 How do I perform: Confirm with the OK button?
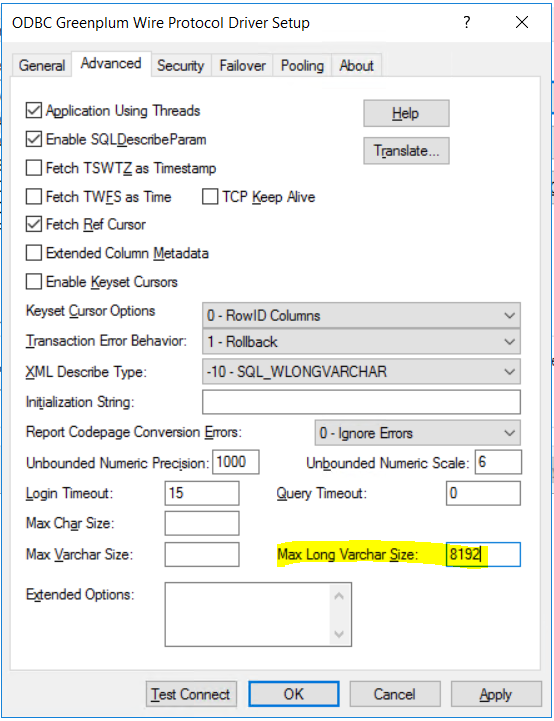tap(294, 694)
